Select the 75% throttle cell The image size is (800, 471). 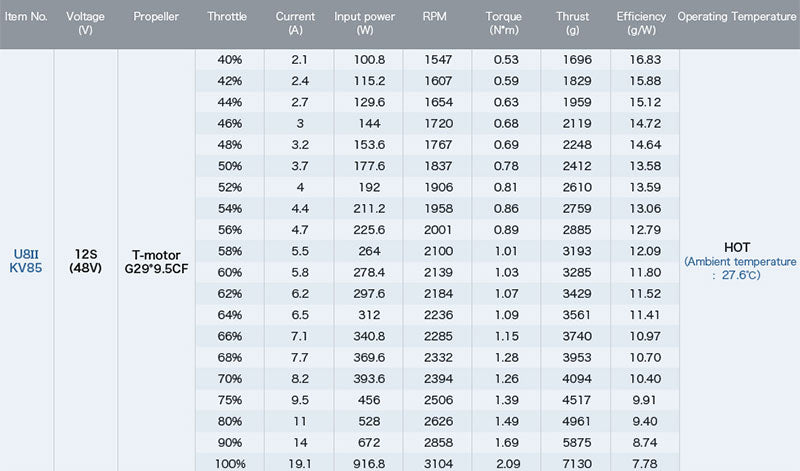tap(229, 400)
